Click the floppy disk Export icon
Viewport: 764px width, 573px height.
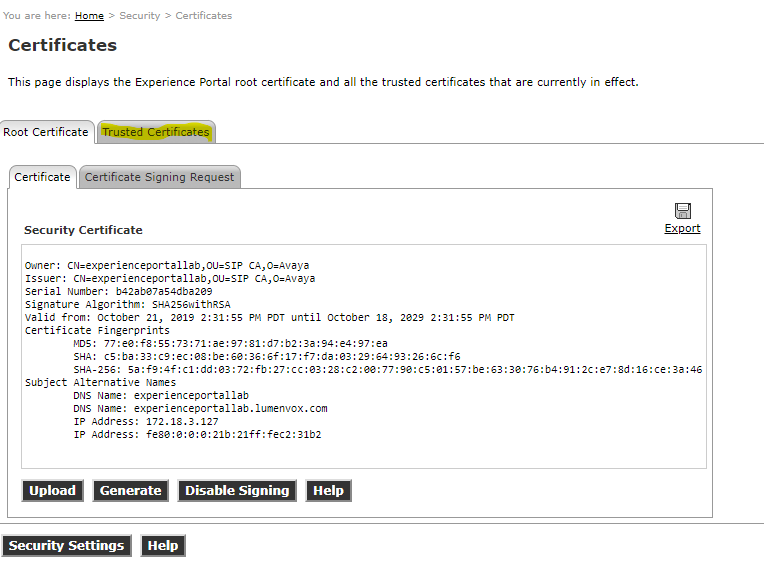(x=682, y=210)
